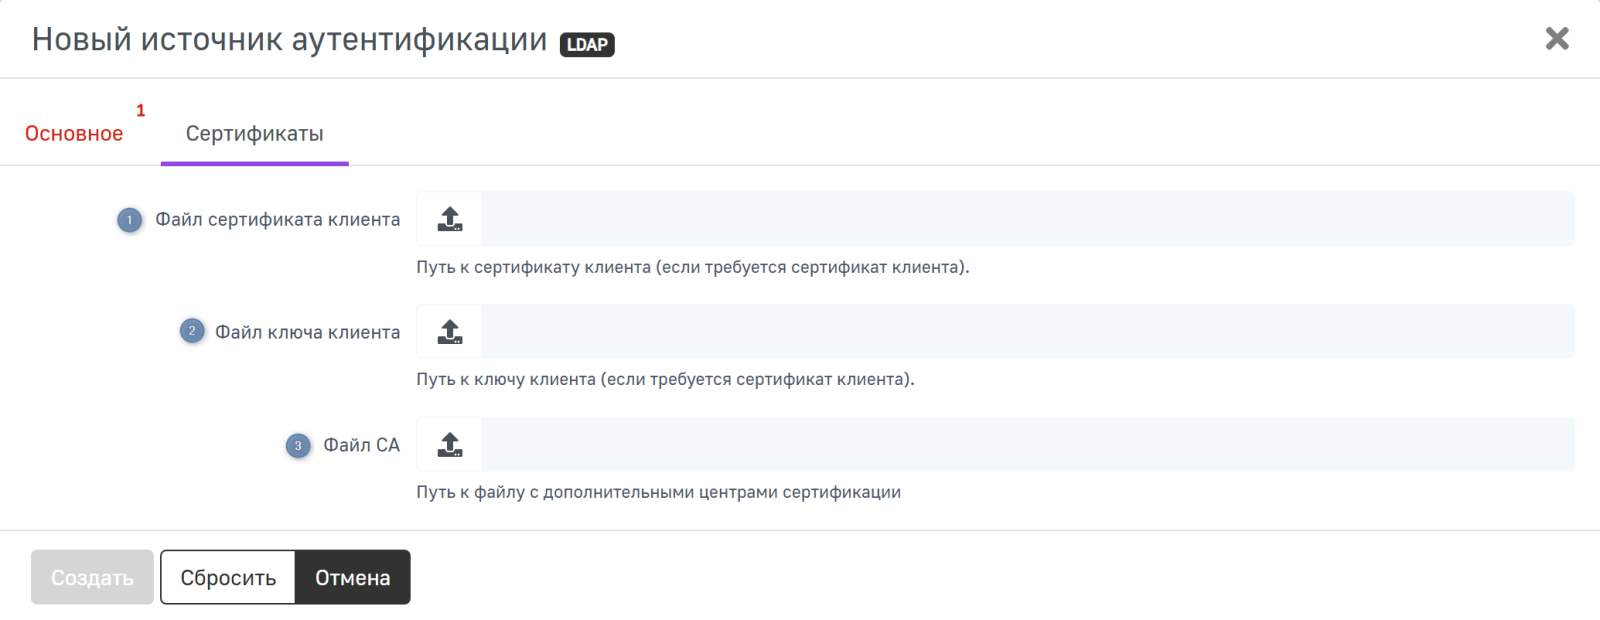Focus the client certificate file path field
The width and height of the screenshot is (1600, 620).
[x=1027, y=219]
